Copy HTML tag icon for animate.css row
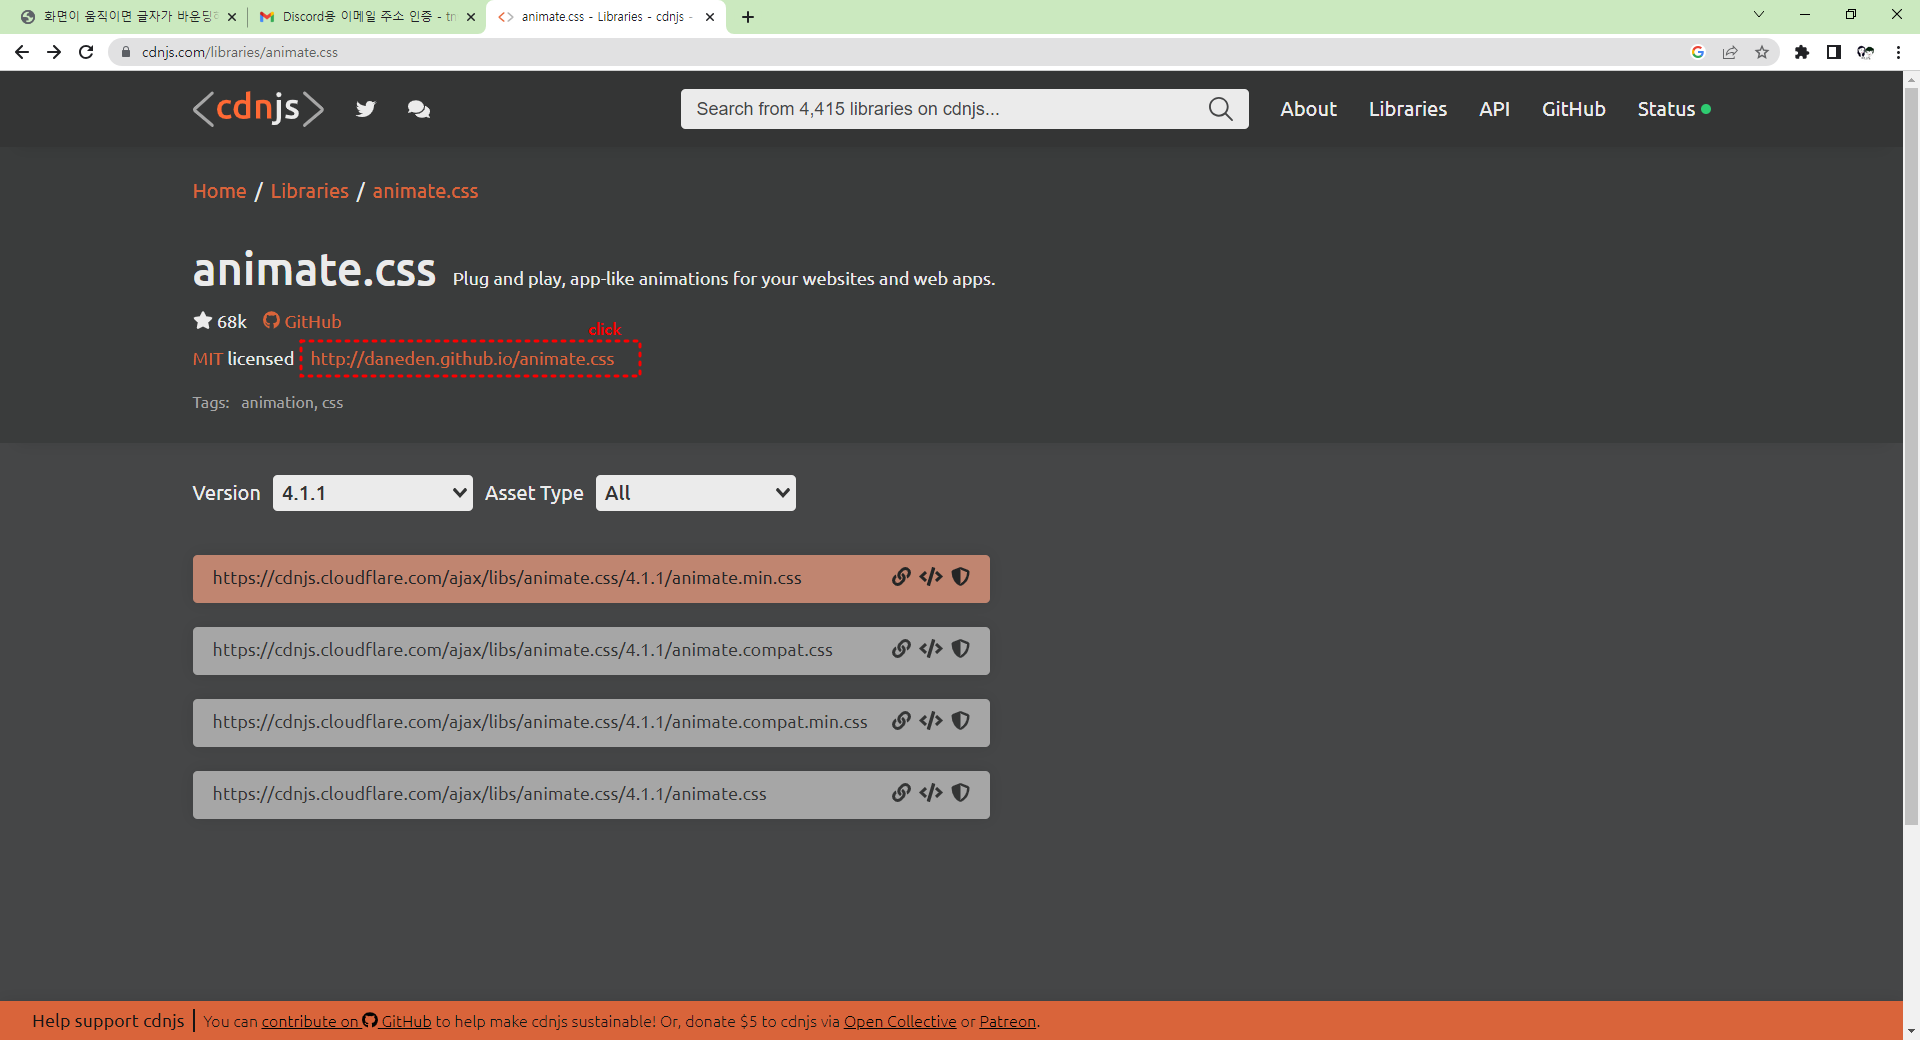Viewport: 1920px width, 1040px height. click(931, 793)
